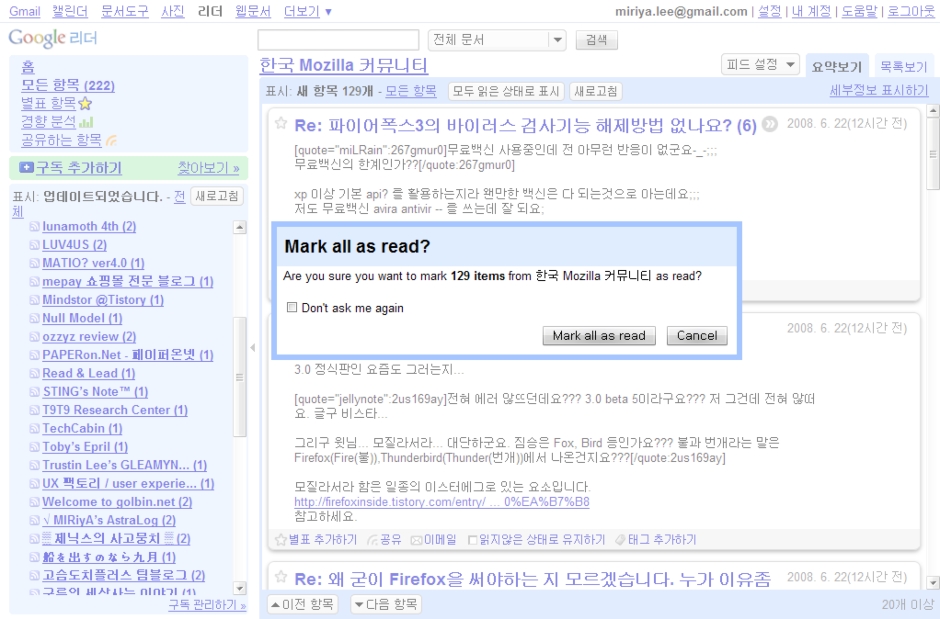Click the feed icon next to Read & Lead
The height and width of the screenshot is (619, 940).
[x=35, y=373]
